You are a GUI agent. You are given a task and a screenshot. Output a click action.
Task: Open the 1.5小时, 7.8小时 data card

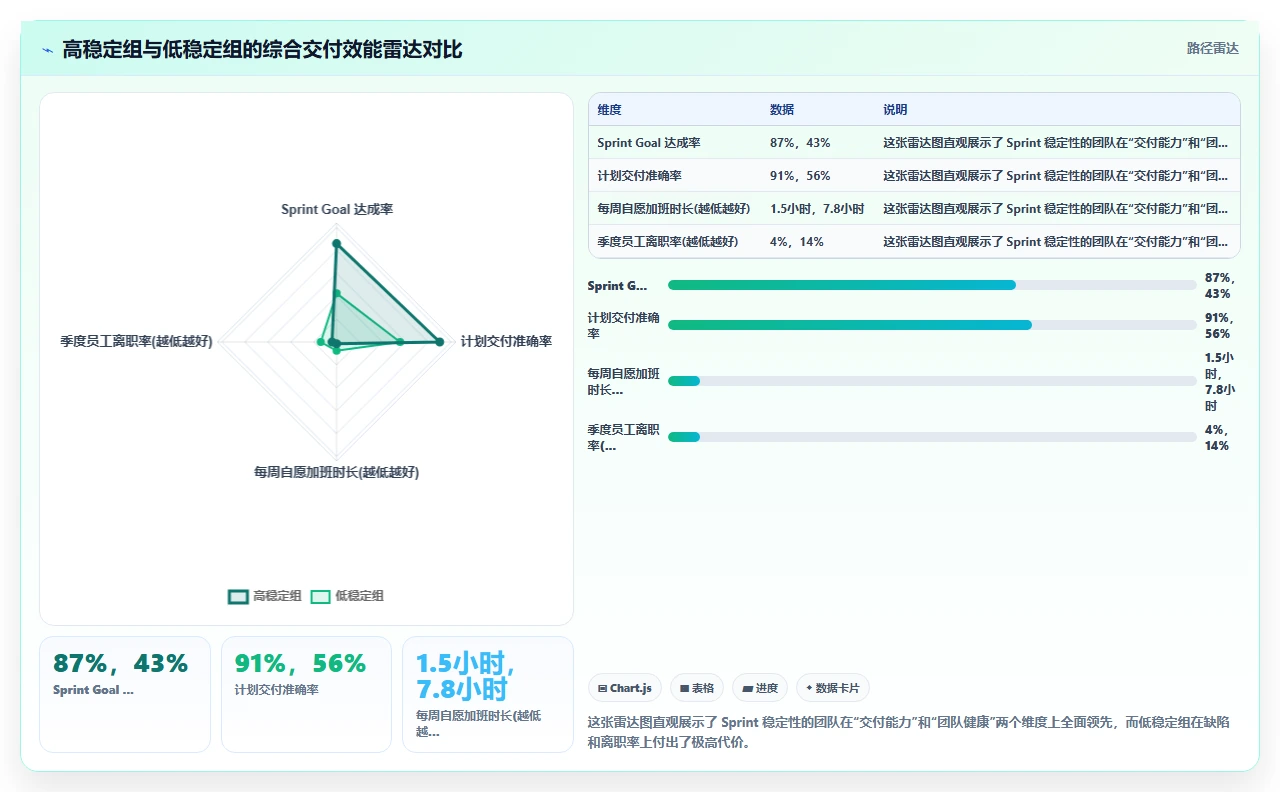(x=488, y=694)
